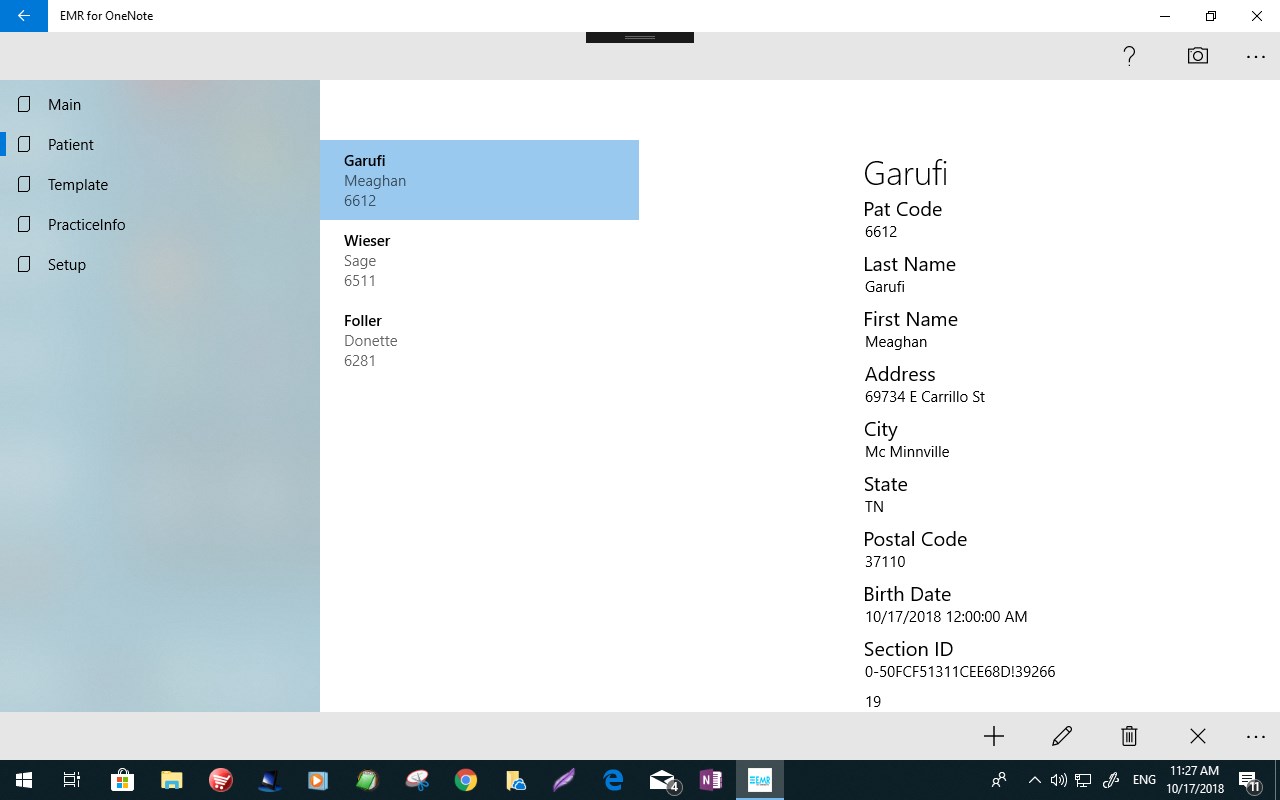Add a new patient record

tap(993, 736)
